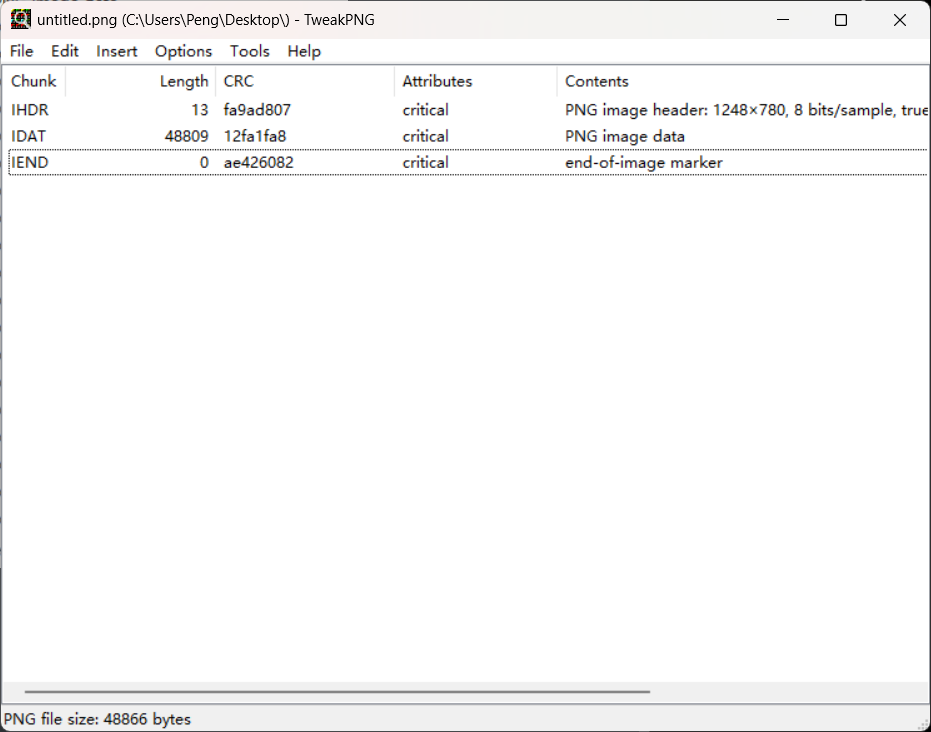Click the IDAT length value 48809
Viewport: 931px width, 732px height.
[186, 136]
